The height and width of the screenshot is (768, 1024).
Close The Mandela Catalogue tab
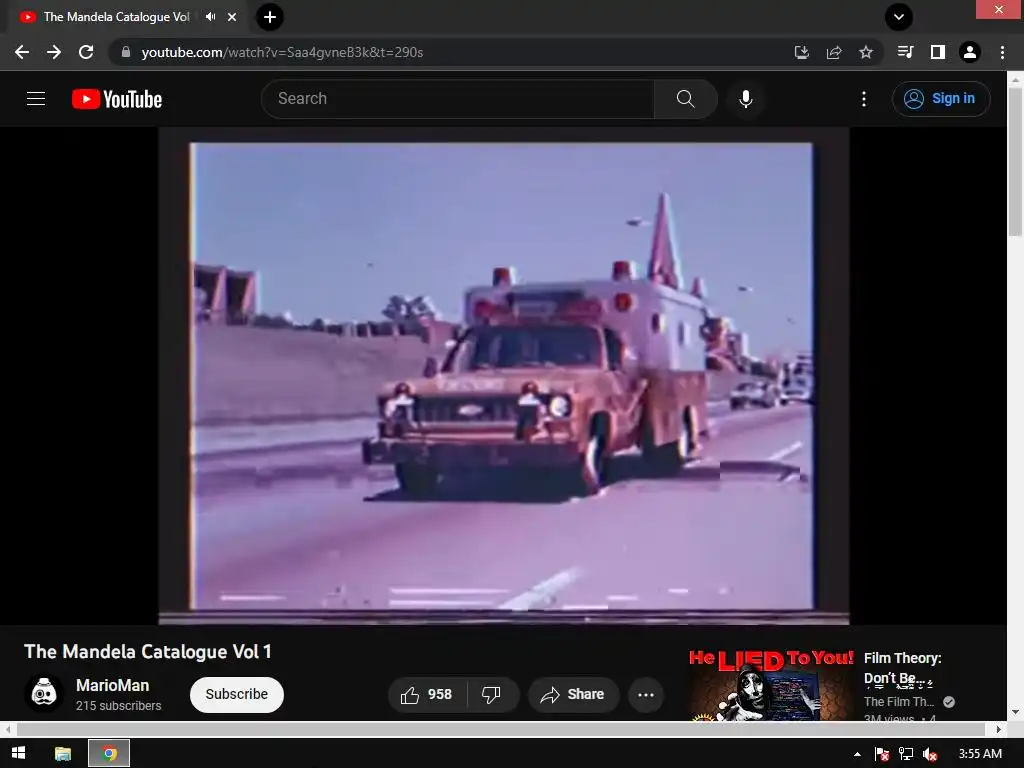click(x=232, y=17)
